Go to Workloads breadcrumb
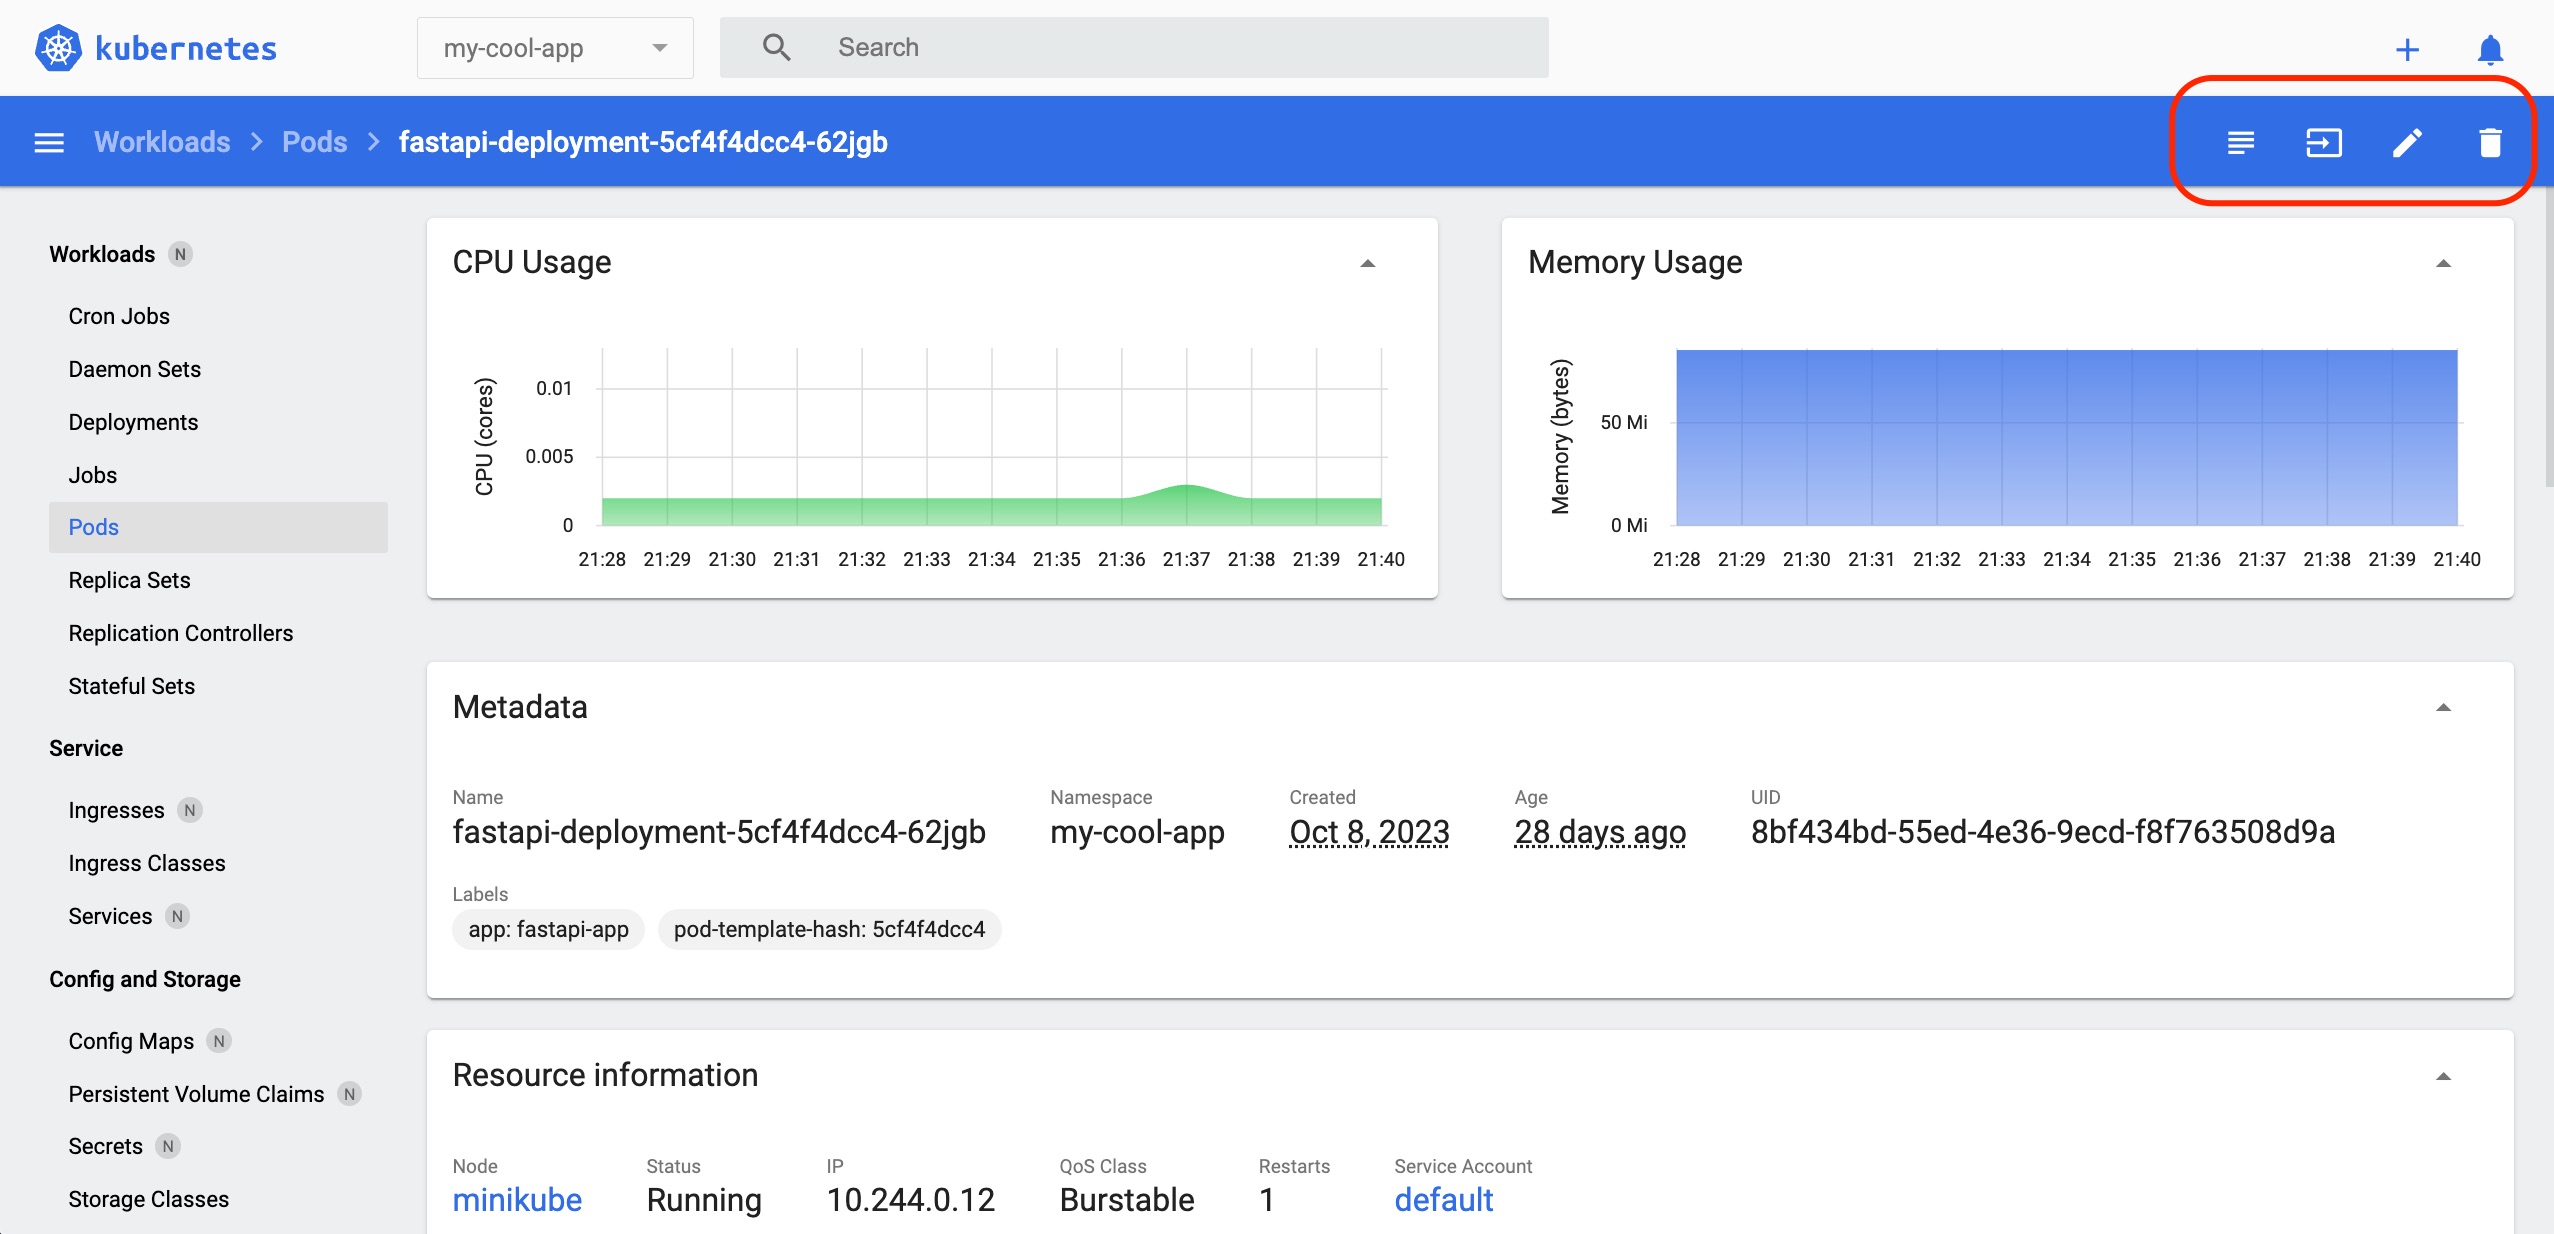This screenshot has height=1234, width=2554. (x=162, y=142)
